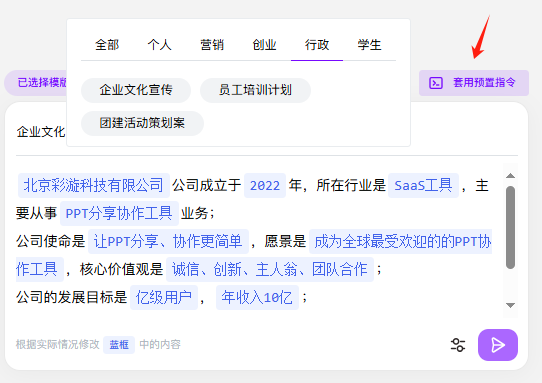This screenshot has width=542, height=383.
Task: Edit the 年收入10亿 goal field
Action: coord(257,297)
